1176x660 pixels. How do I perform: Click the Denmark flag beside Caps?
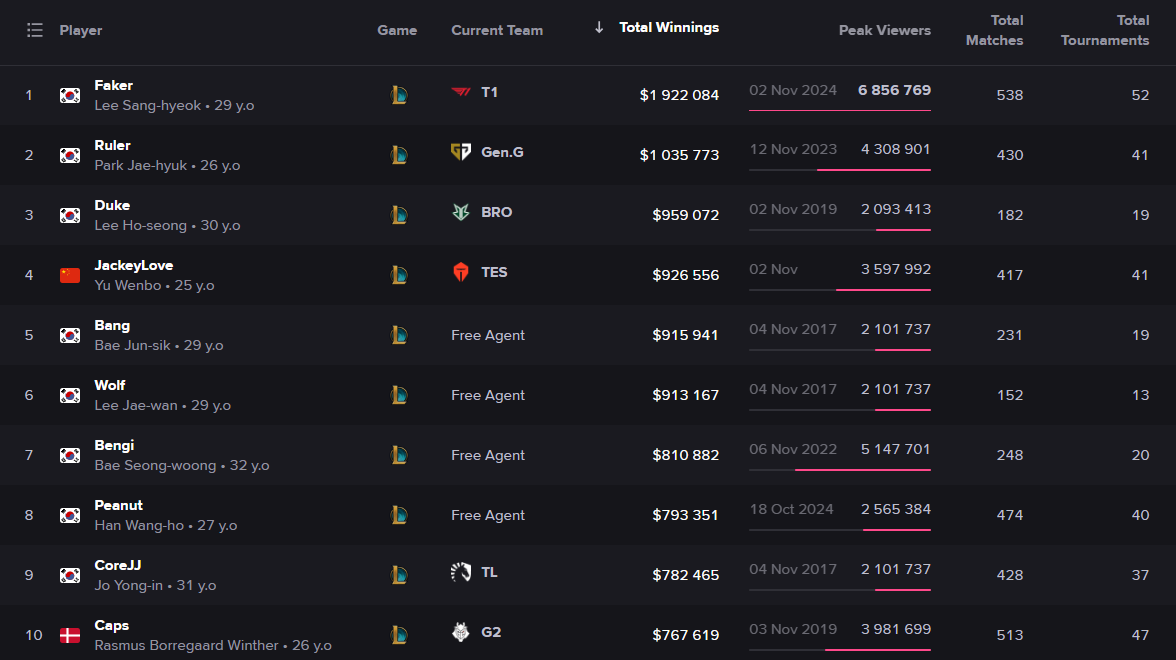(x=70, y=636)
